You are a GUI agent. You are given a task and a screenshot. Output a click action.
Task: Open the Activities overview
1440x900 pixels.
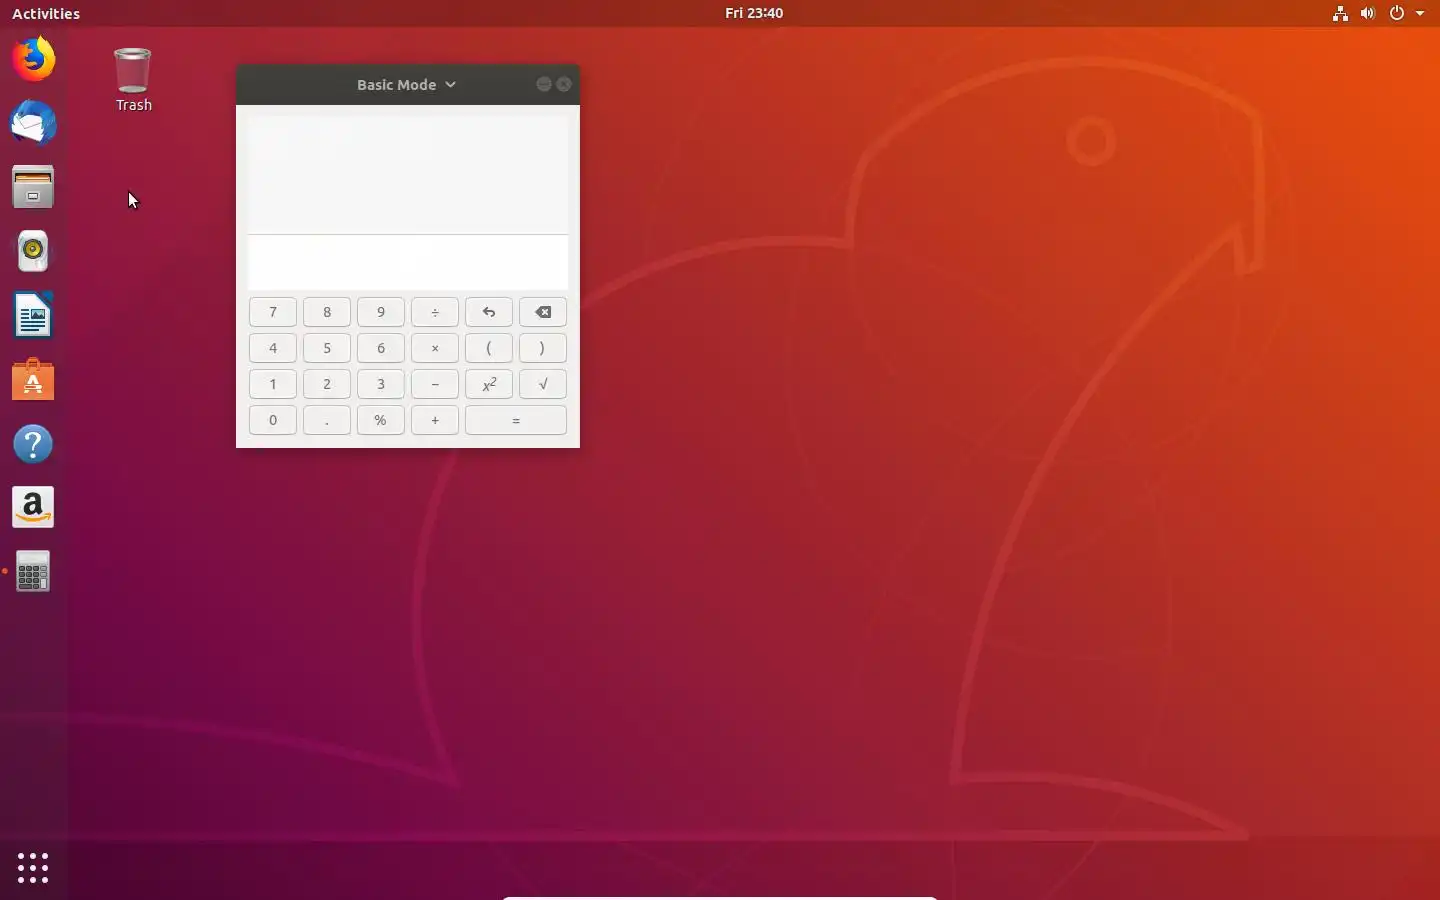46,13
